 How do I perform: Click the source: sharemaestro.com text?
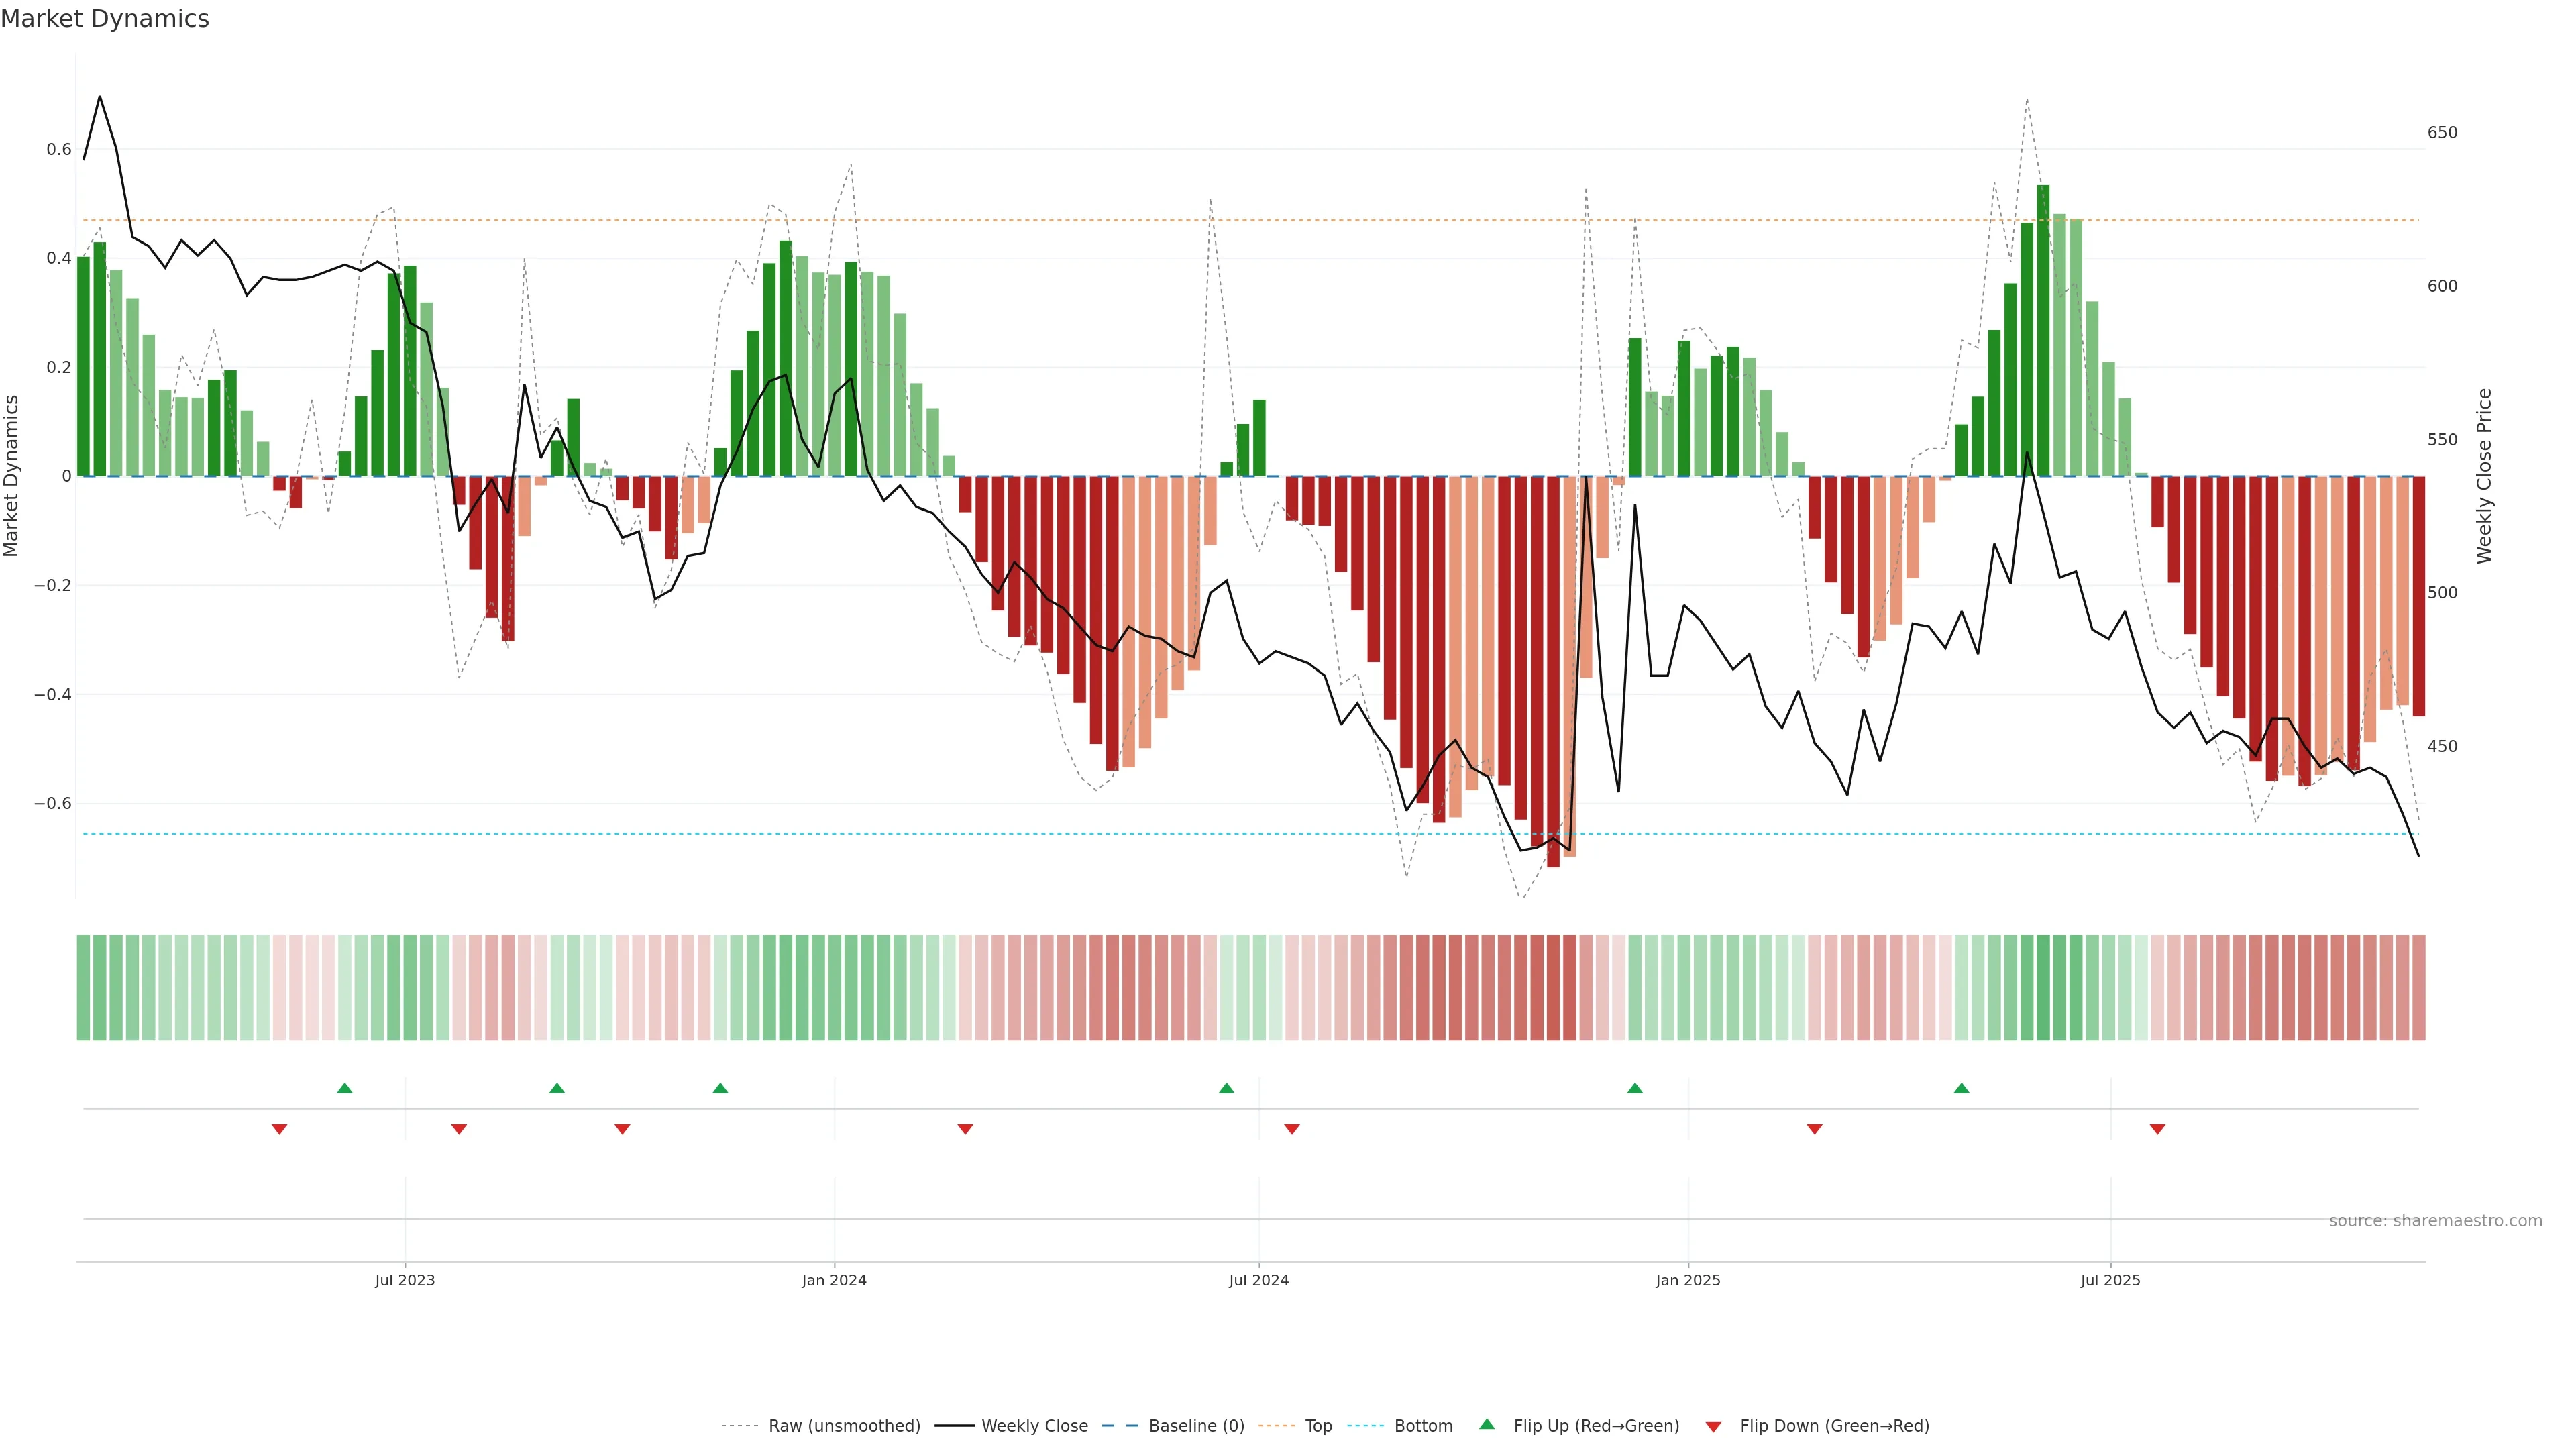tap(2435, 1220)
